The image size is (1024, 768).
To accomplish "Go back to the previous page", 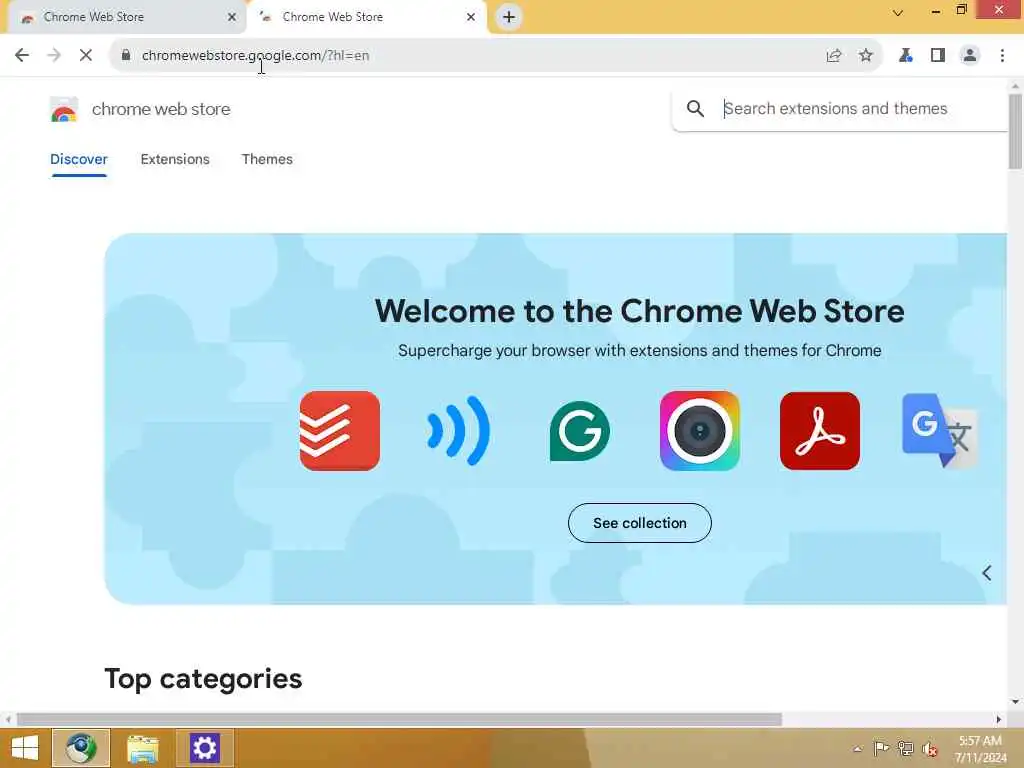I will tap(22, 56).
